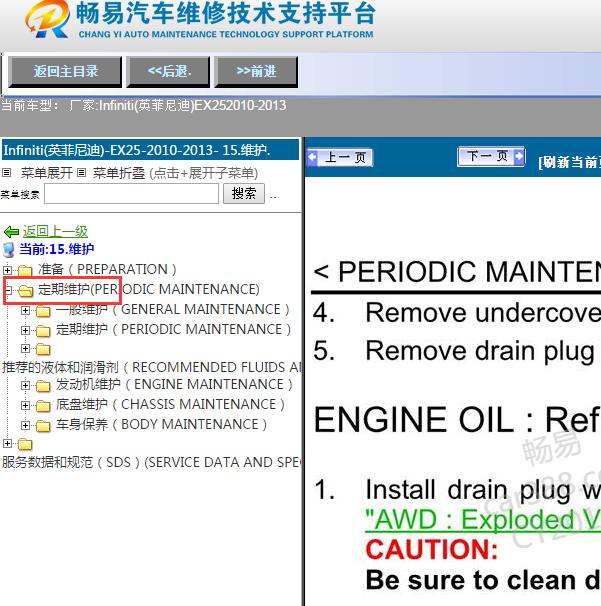Expand the 服务数据和规范 (SDS) node

tap(7, 443)
